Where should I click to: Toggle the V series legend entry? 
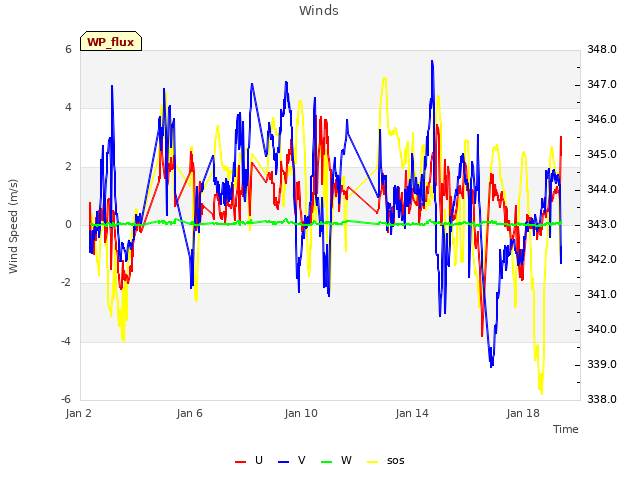point(291,461)
